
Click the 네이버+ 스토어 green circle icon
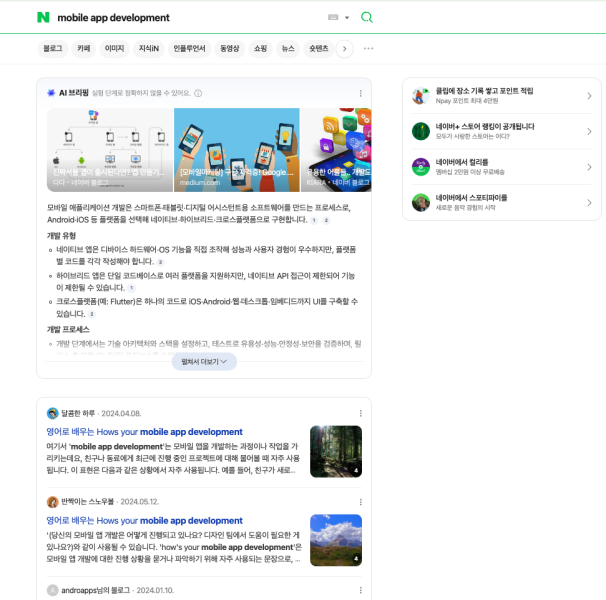(x=420, y=131)
